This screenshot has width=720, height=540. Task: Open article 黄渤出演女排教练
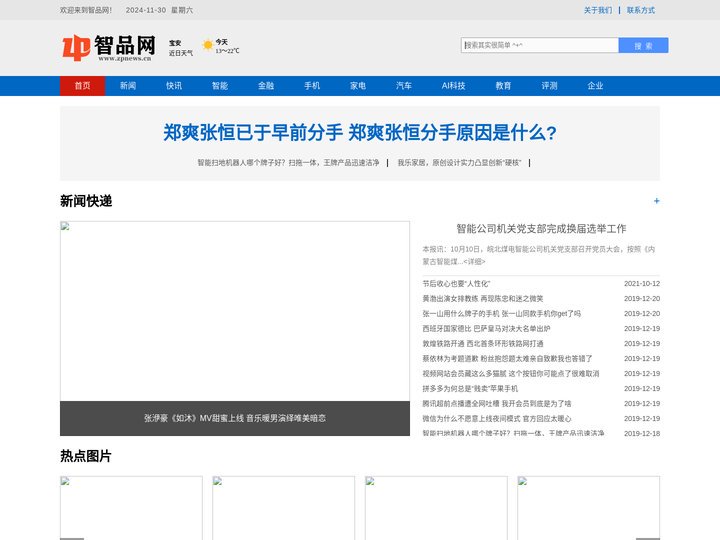(483, 299)
